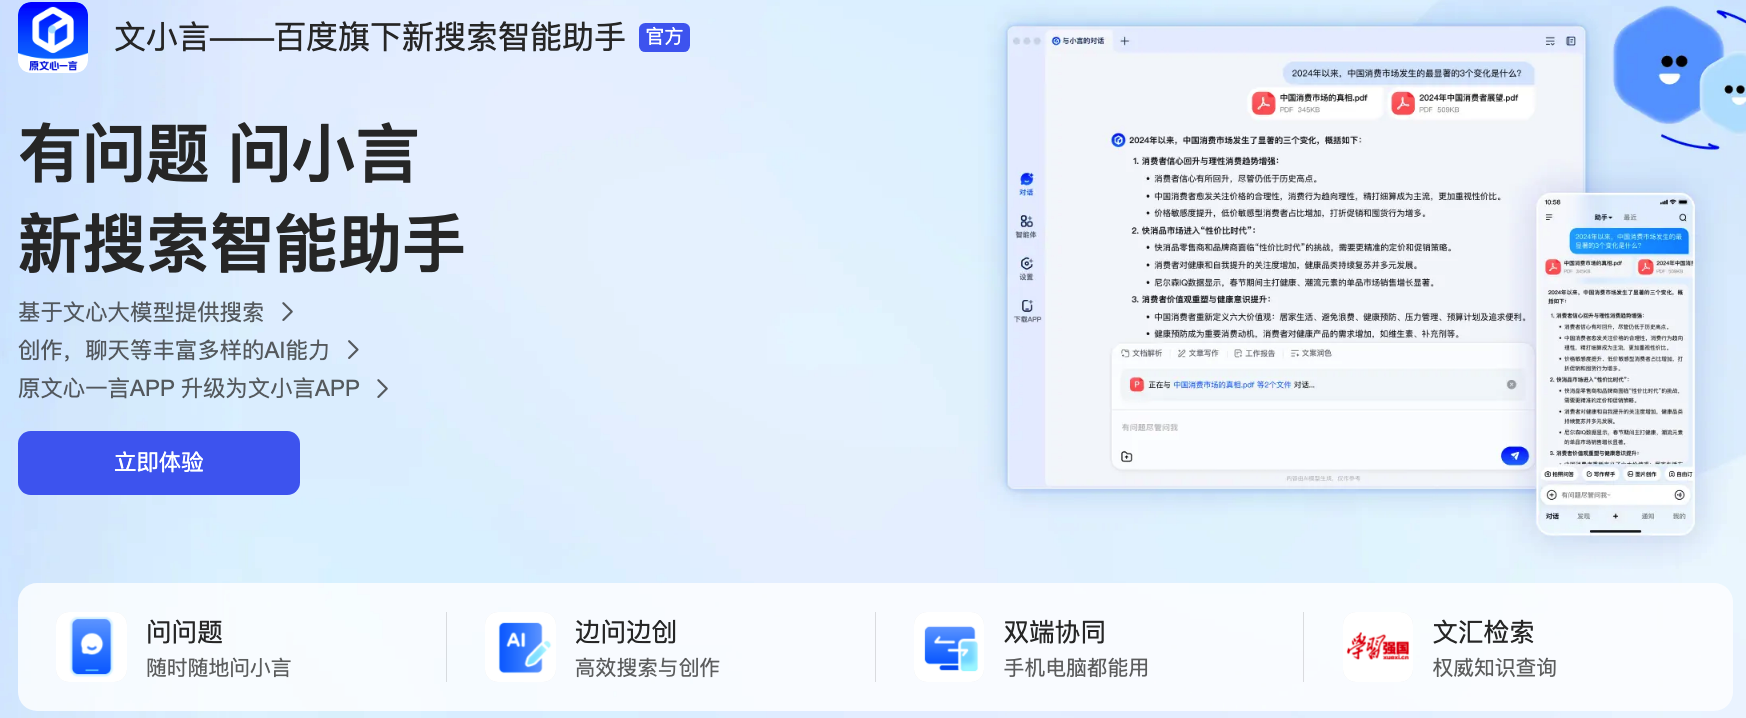Select the 问问题 feature title
The height and width of the screenshot is (718, 1746).
tap(185, 632)
